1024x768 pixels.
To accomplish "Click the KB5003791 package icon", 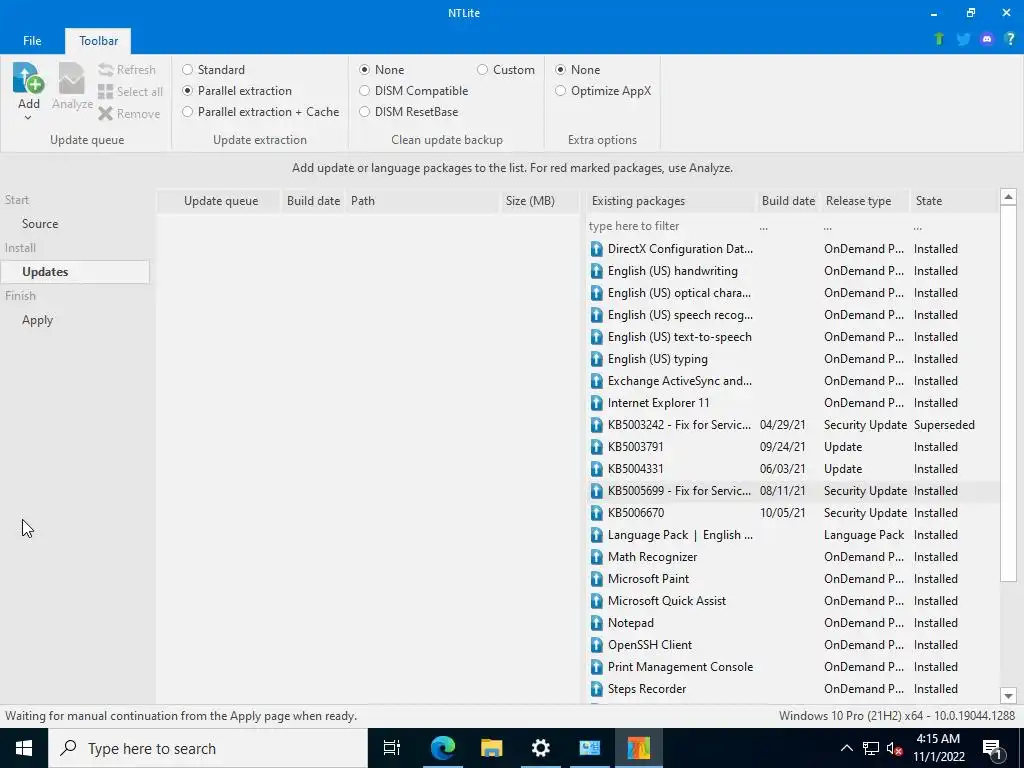I will (x=596, y=447).
